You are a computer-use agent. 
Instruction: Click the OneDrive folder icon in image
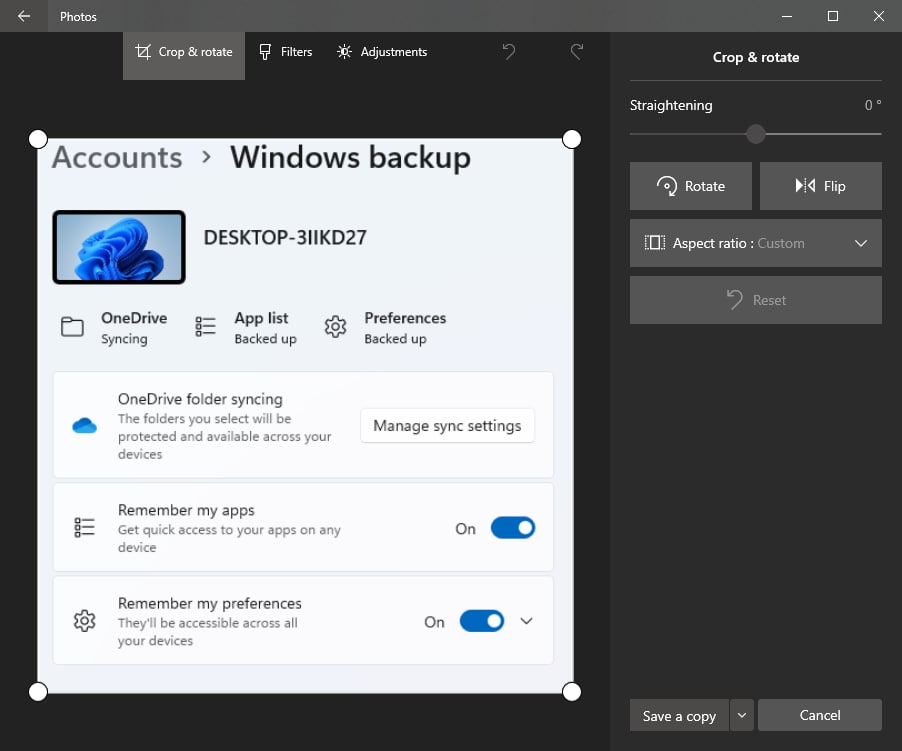pyautogui.click(x=72, y=327)
